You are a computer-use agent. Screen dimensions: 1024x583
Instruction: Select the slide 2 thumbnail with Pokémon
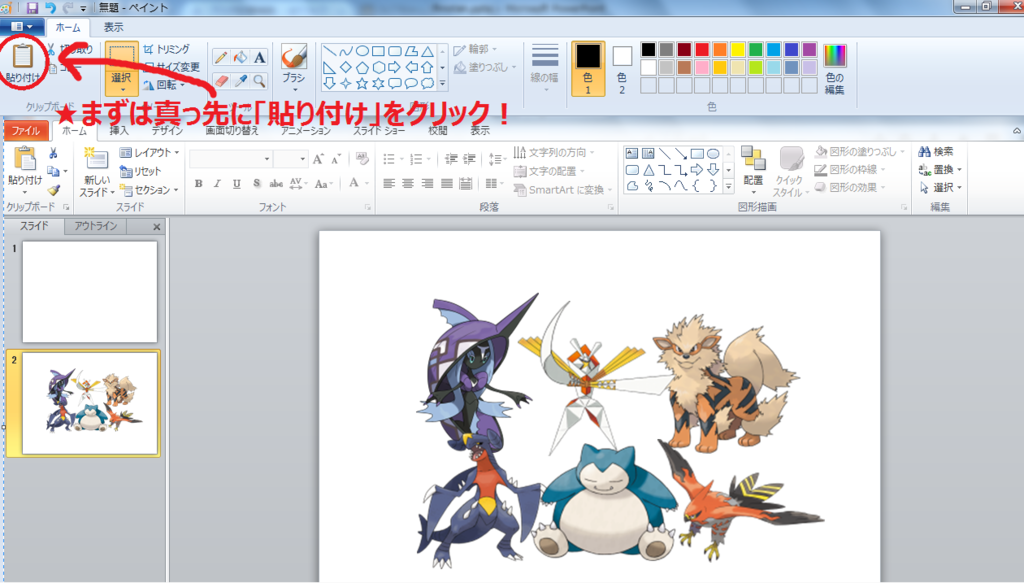(x=89, y=403)
